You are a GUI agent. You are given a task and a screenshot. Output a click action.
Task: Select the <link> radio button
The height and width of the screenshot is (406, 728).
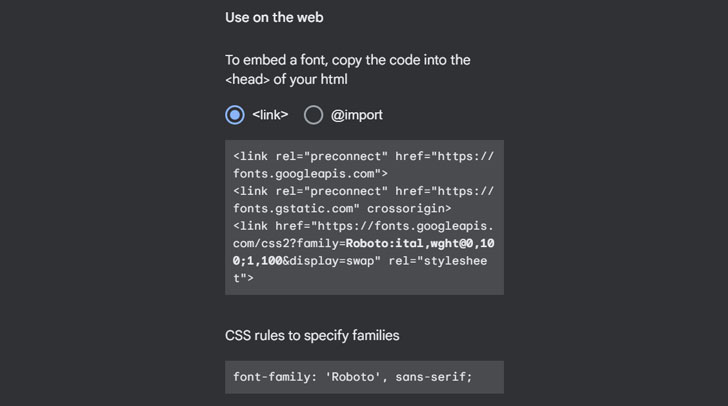[235, 115]
